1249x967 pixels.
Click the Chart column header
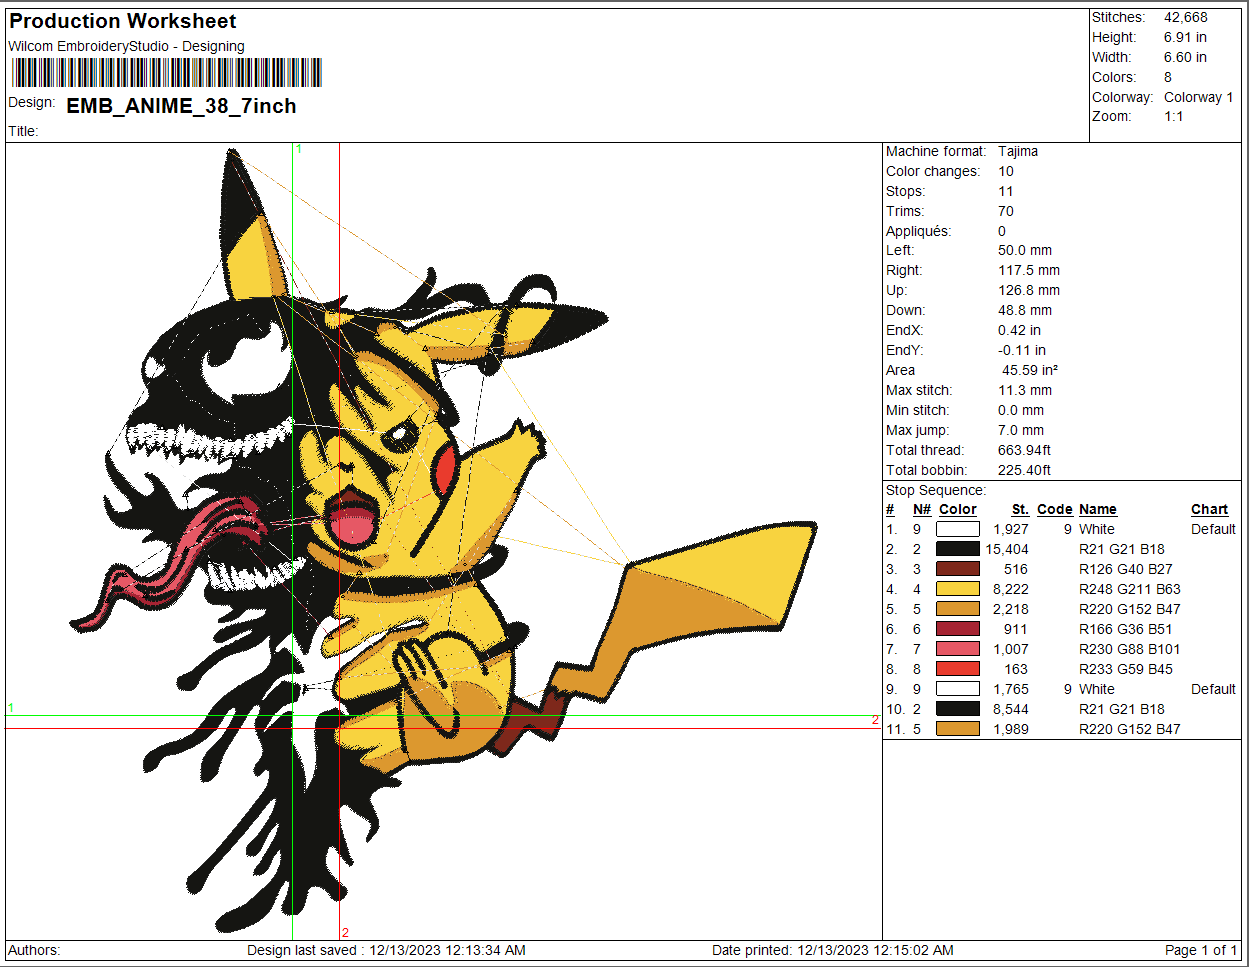[1209, 509]
